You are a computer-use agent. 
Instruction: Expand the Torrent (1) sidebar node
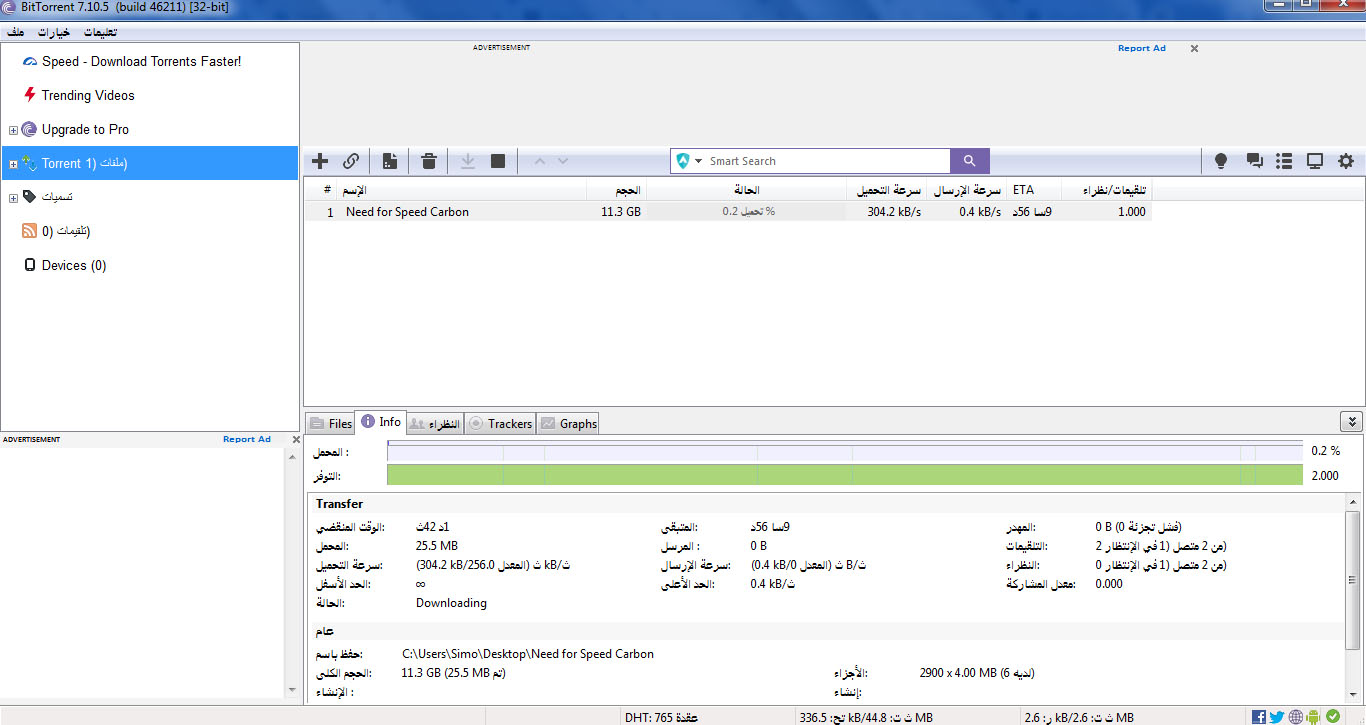13,164
